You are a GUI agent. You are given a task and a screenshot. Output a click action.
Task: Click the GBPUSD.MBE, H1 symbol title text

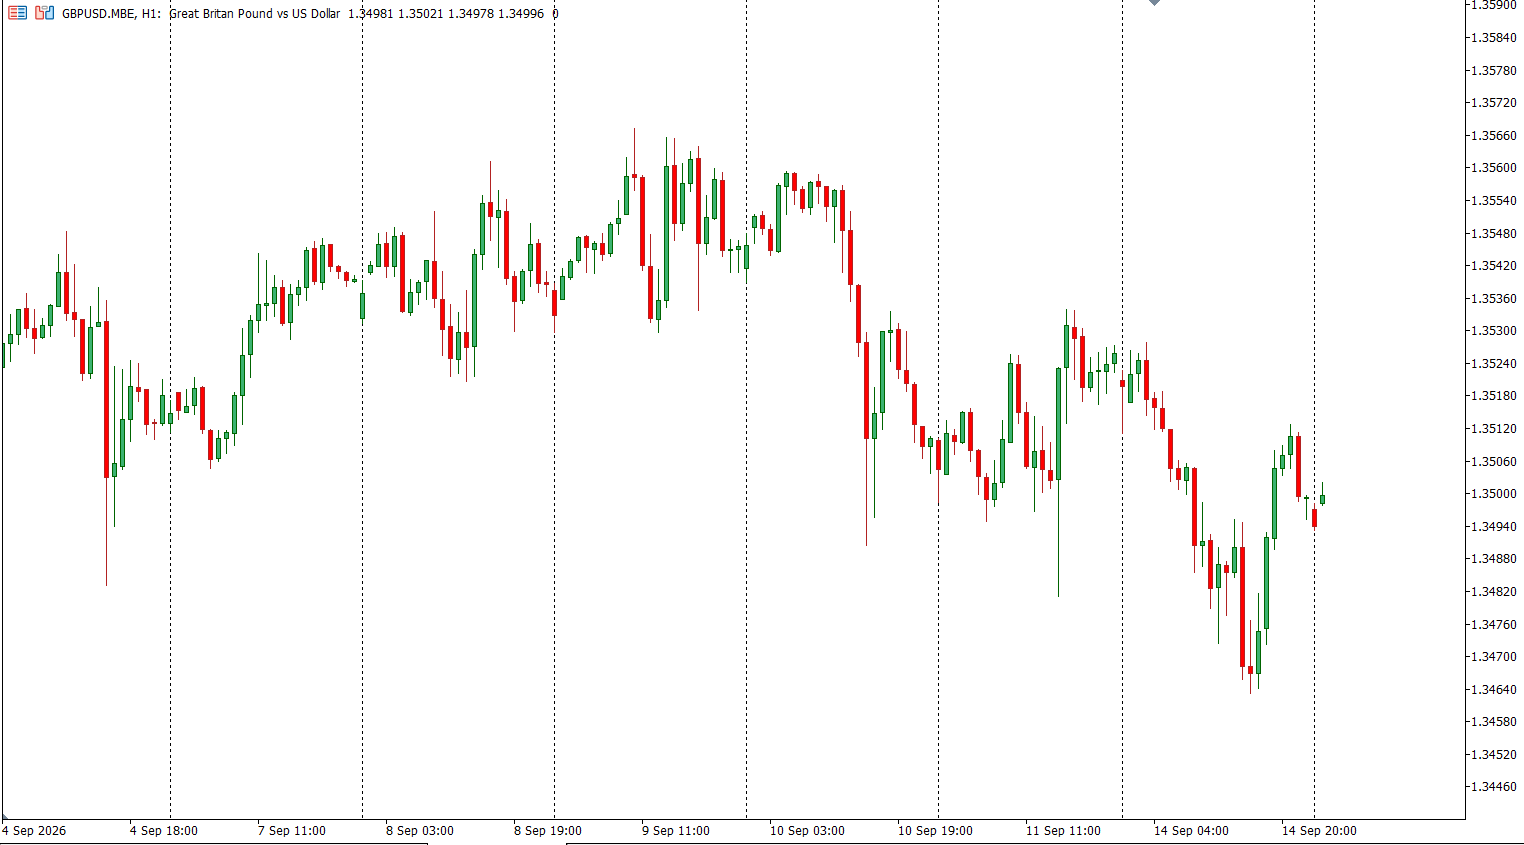[x=111, y=14]
